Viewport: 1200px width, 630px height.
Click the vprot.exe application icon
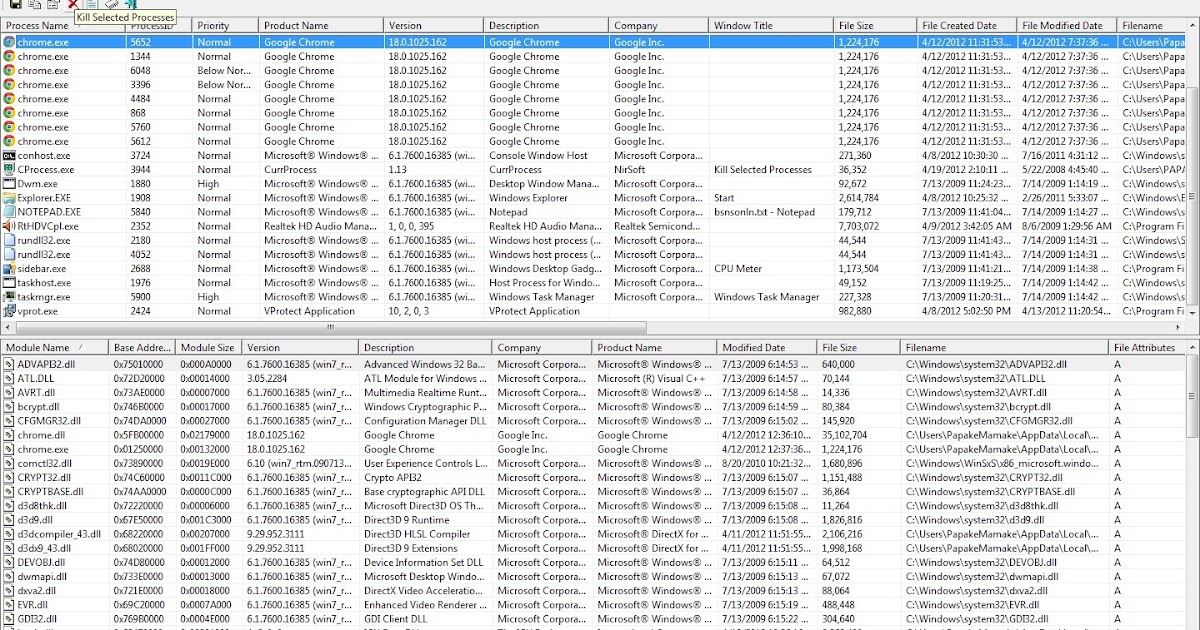9,311
